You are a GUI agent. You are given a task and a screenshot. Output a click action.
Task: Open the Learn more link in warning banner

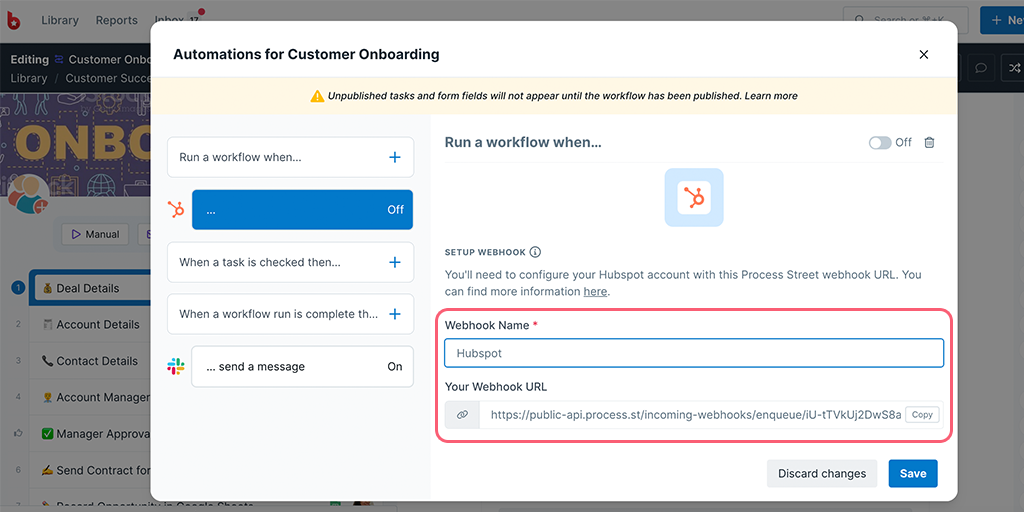point(771,96)
